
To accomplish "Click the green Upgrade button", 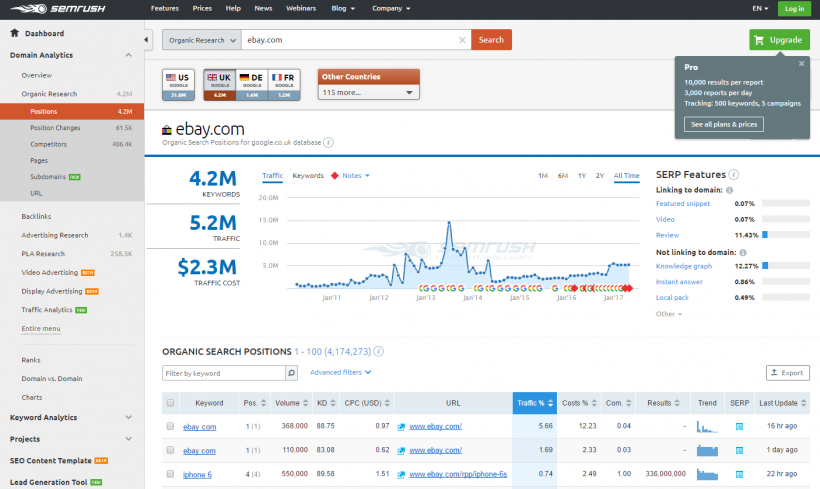I will click(779, 40).
